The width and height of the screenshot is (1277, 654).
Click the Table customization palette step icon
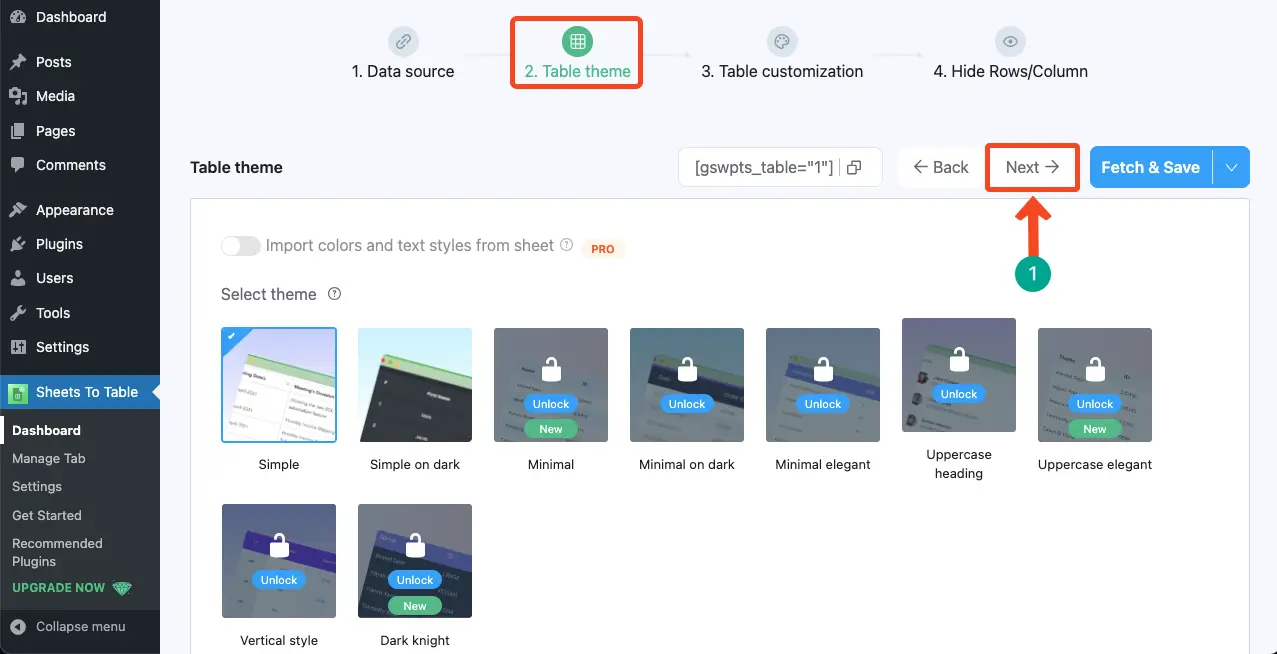click(782, 42)
